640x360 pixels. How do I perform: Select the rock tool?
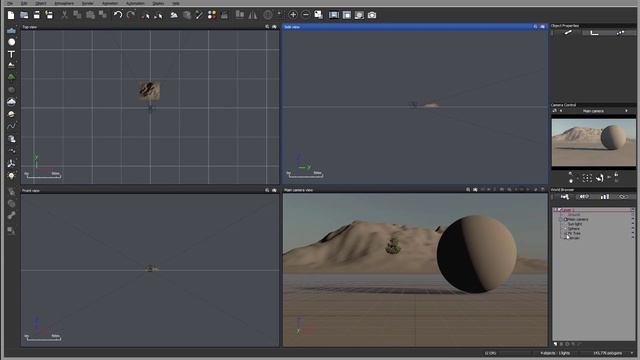pyautogui.click(x=11, y=89)
